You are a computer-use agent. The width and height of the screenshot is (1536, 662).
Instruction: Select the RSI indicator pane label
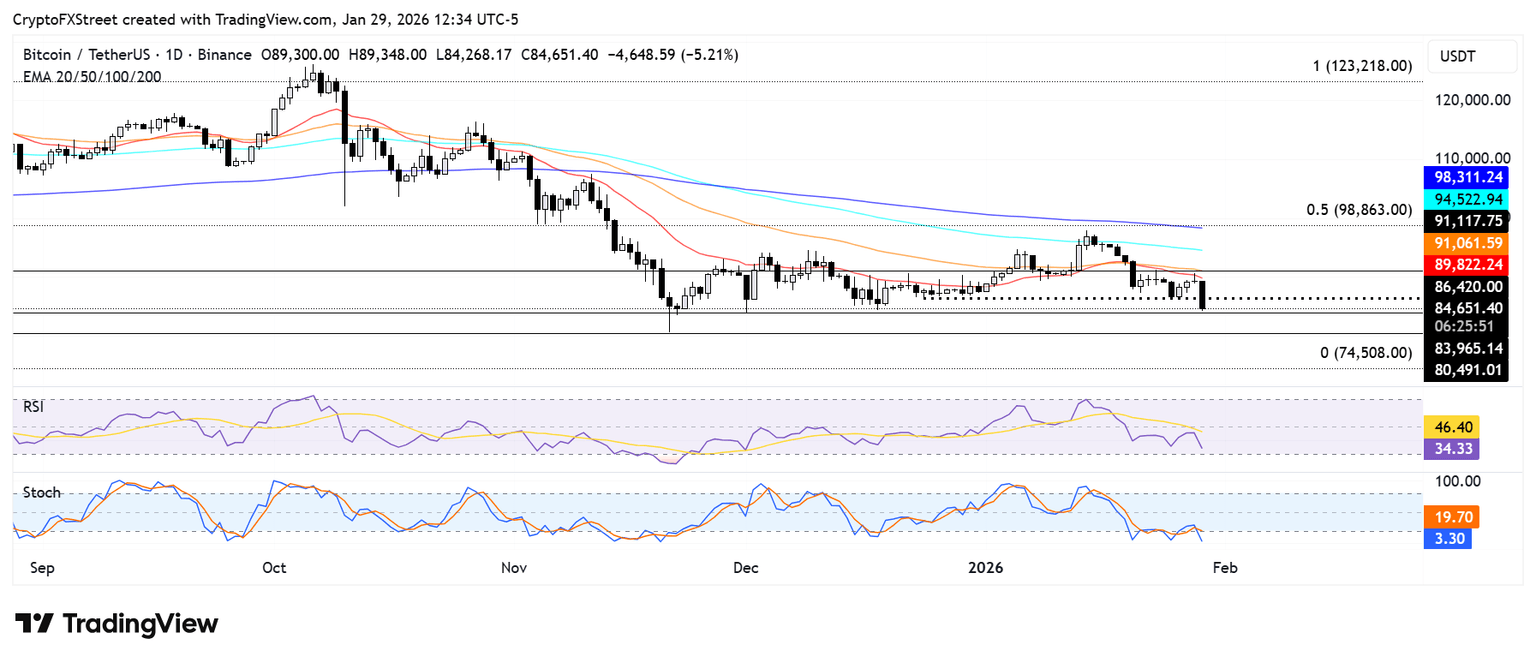[36, 407]
